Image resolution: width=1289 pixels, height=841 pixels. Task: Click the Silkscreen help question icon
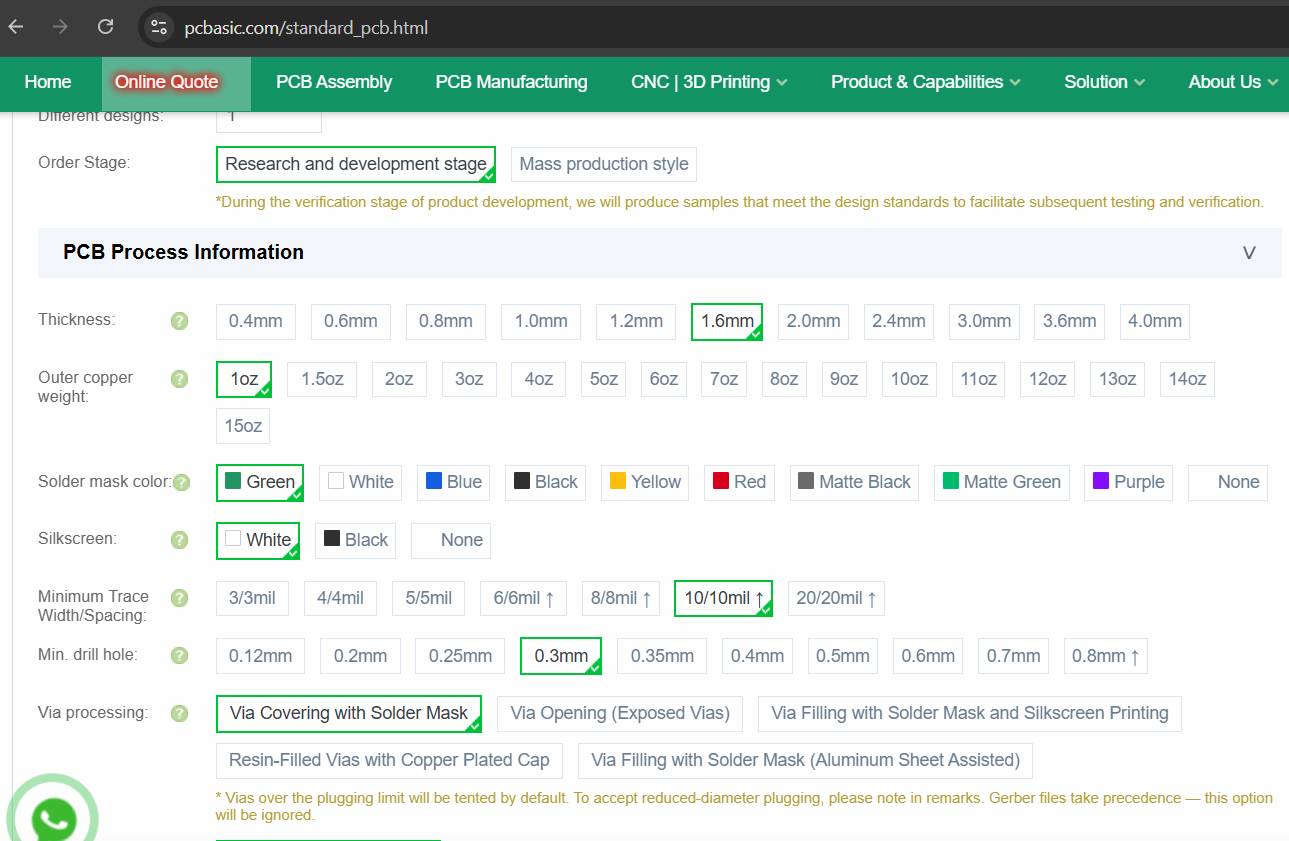tap(179, 540)
